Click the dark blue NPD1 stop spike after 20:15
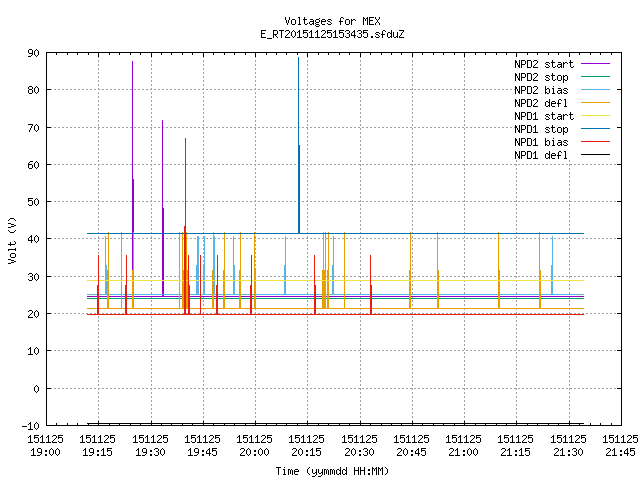640x480 pixels. 299,143
